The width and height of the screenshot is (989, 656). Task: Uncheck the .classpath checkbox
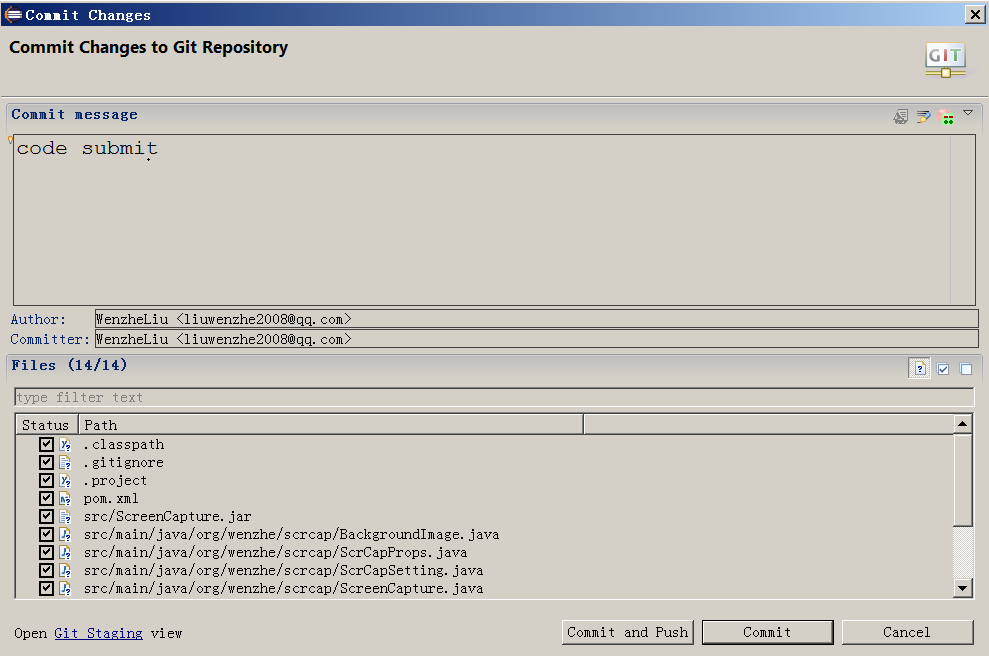(46, 444)
